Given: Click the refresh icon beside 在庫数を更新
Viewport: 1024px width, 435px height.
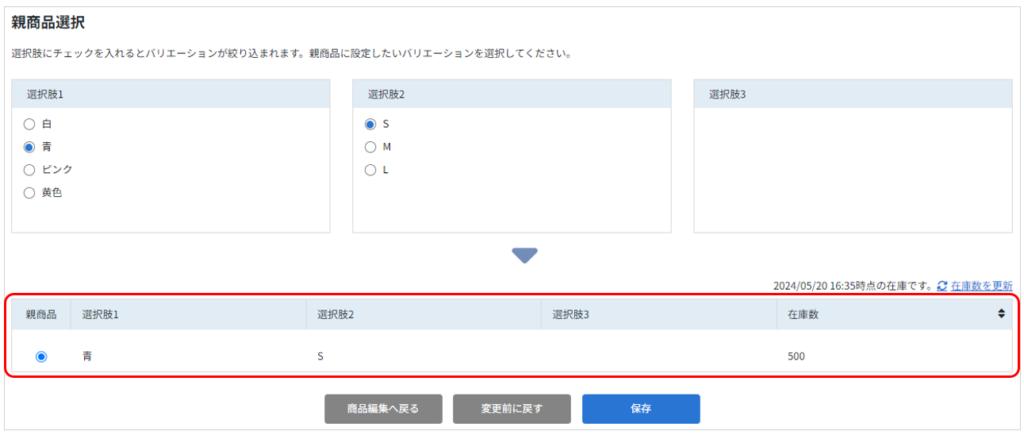Looking at the screenshot, I should point(942,286).
